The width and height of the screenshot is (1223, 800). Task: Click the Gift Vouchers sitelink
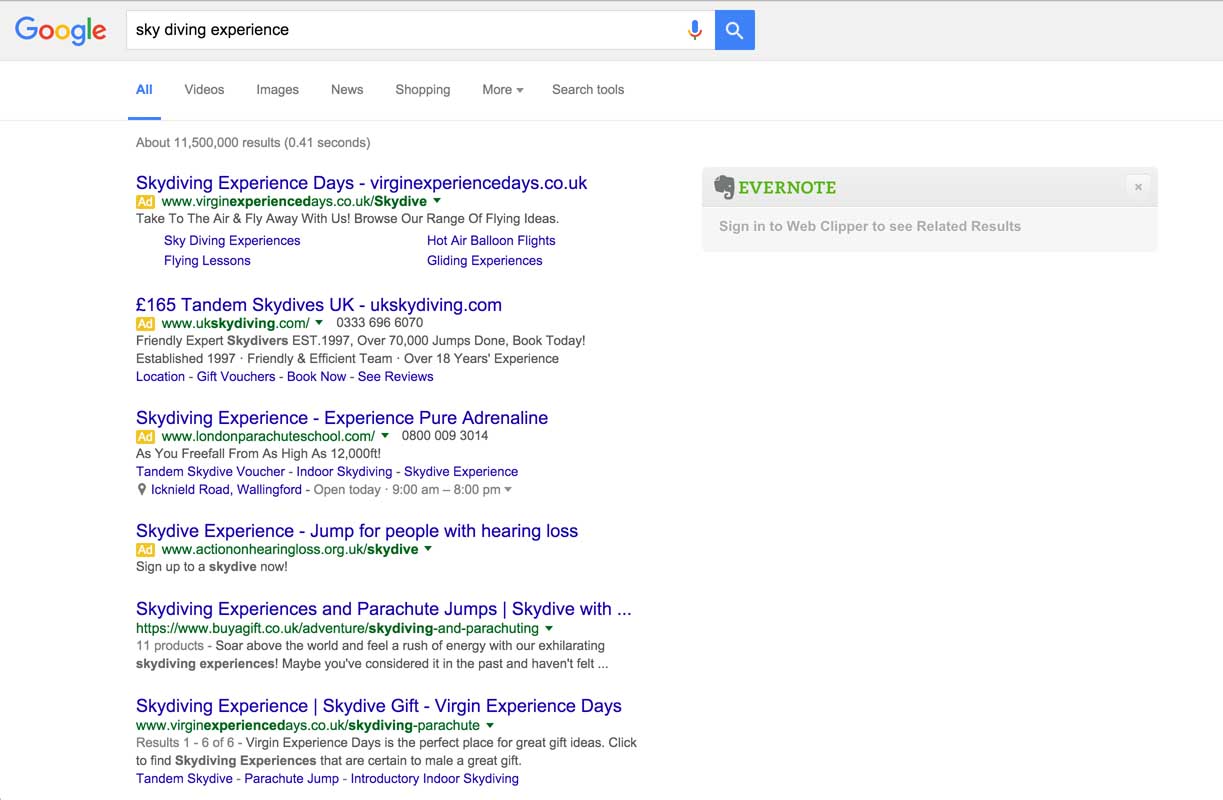(x=236, y=377)
